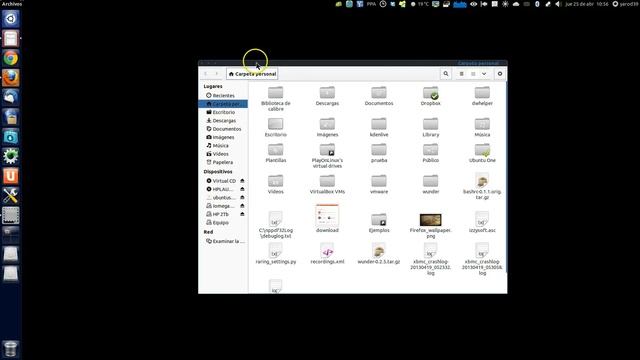
Task: Click the Carpeta personal path button
Action: [x=252, y=74]
